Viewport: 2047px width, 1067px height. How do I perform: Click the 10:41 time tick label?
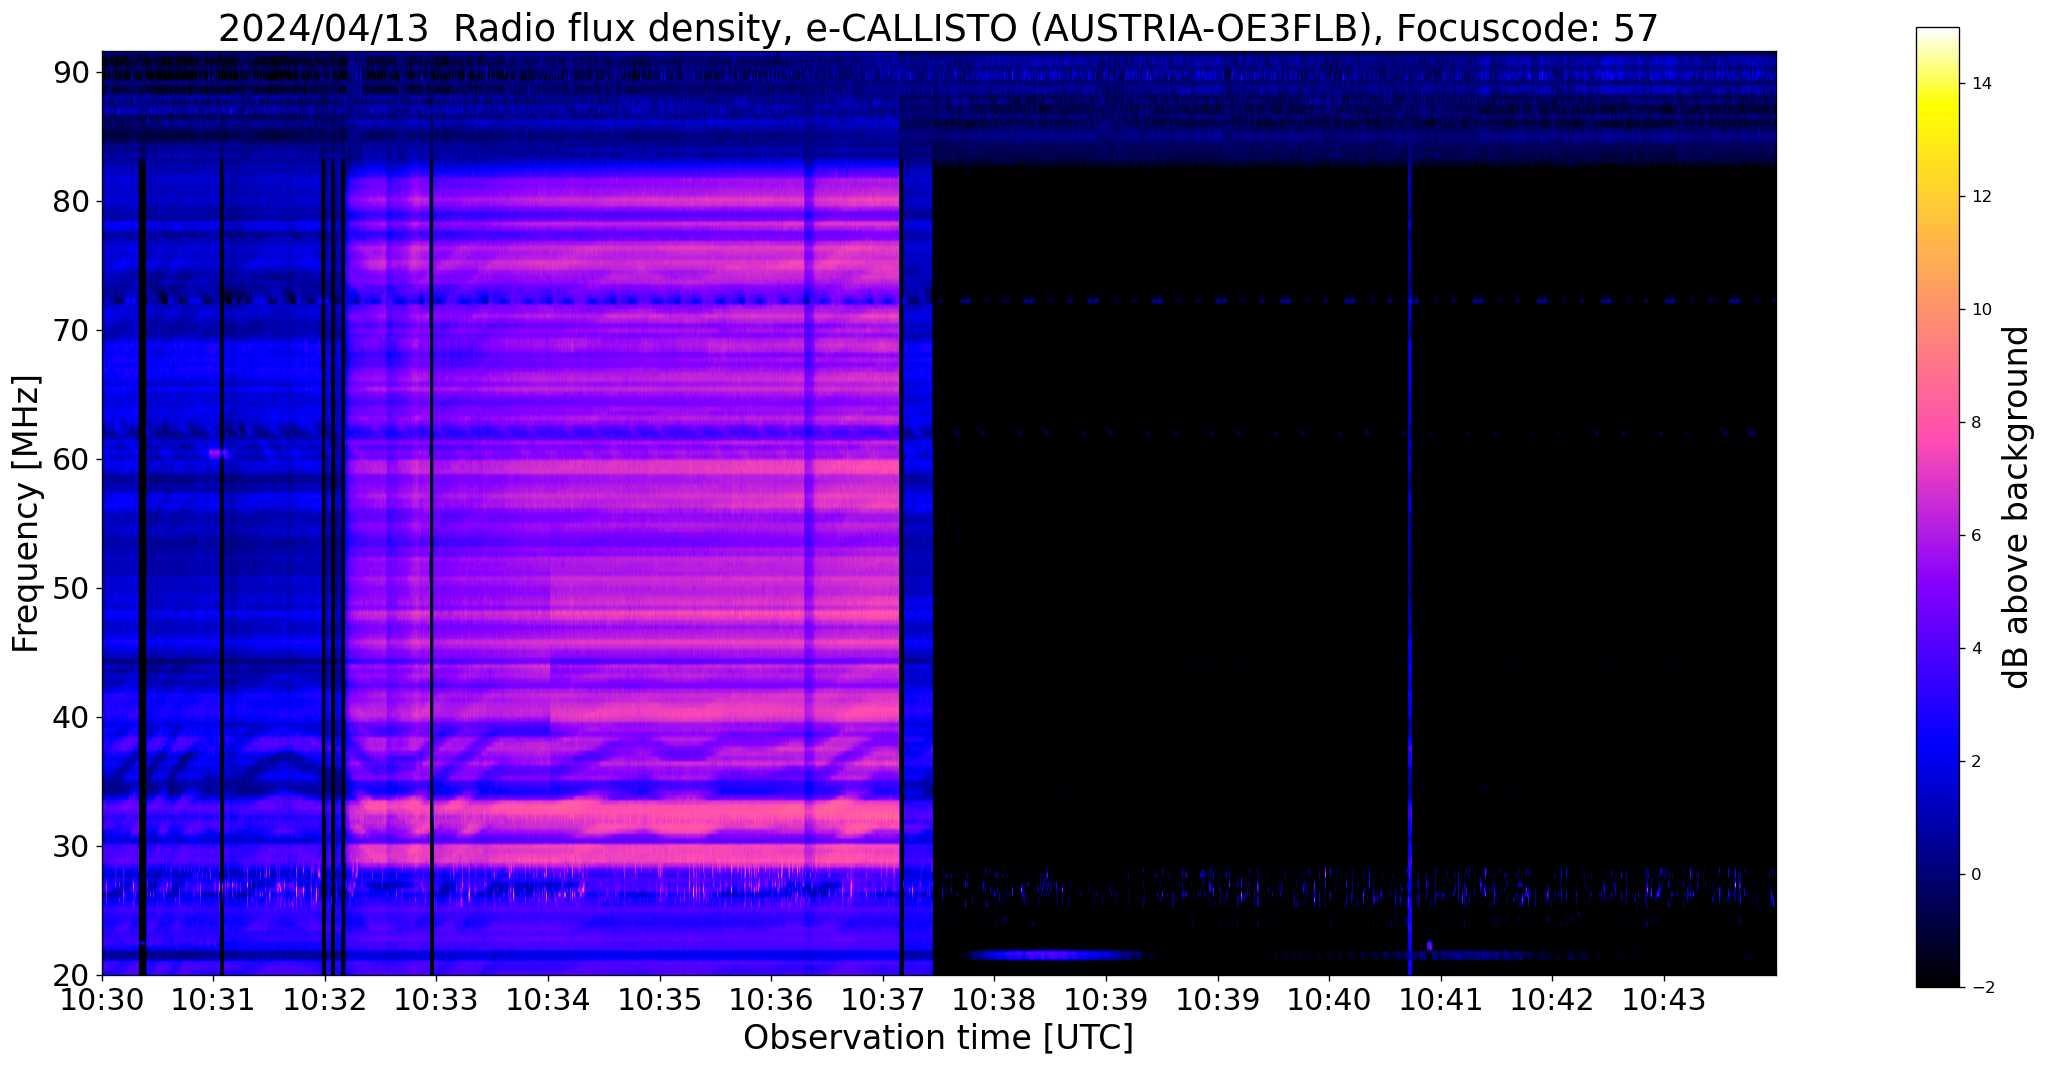coord(1441,1000)
